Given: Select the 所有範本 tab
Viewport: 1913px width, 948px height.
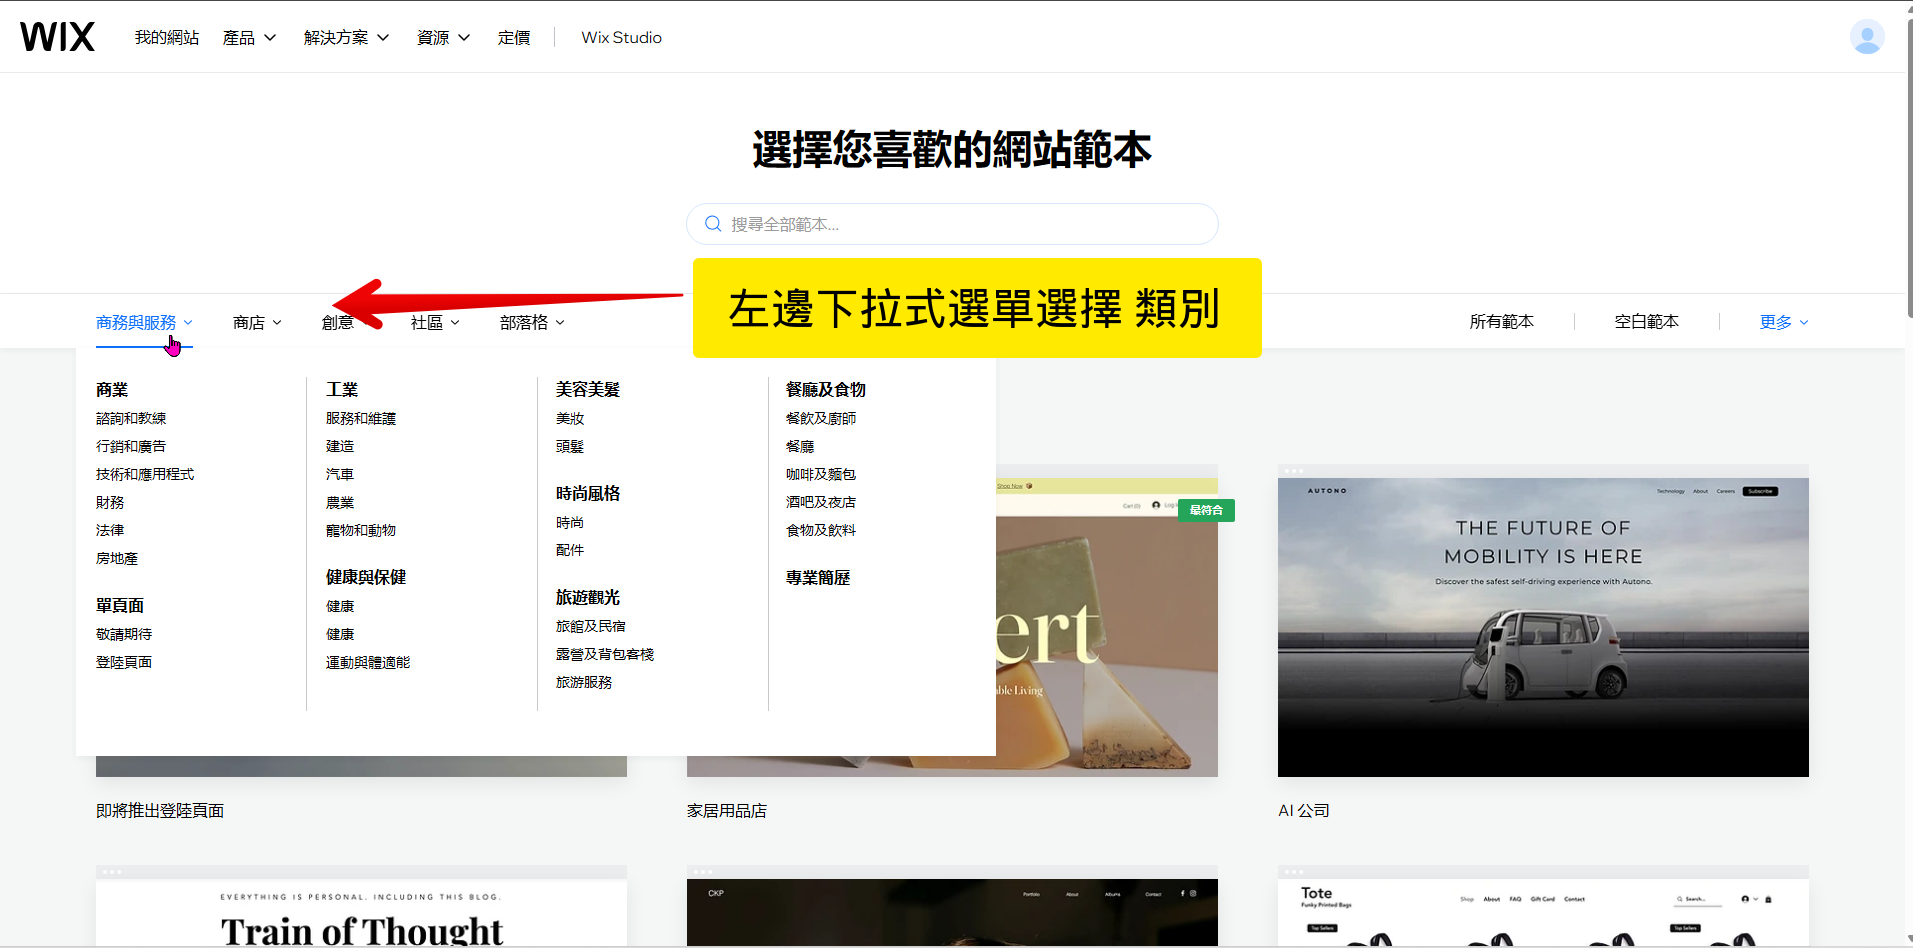Looking at the screenshot, I should tap(1501, 322).
